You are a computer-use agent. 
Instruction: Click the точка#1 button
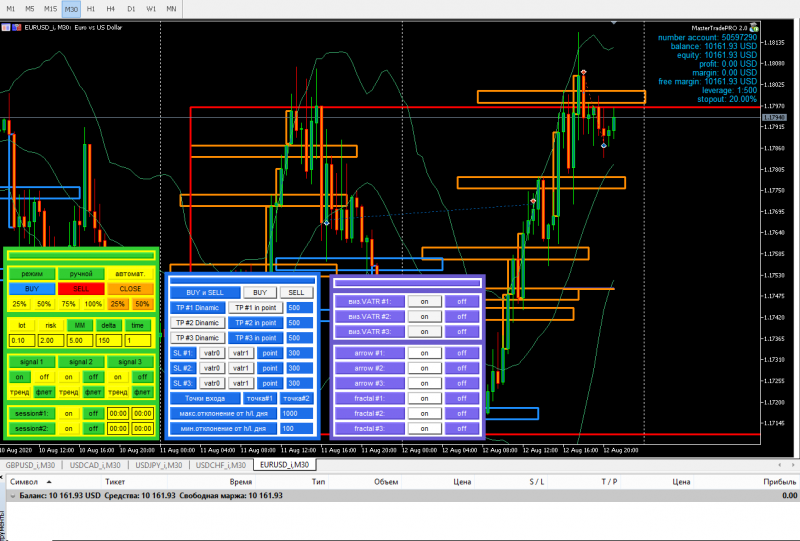click(260, 399)
